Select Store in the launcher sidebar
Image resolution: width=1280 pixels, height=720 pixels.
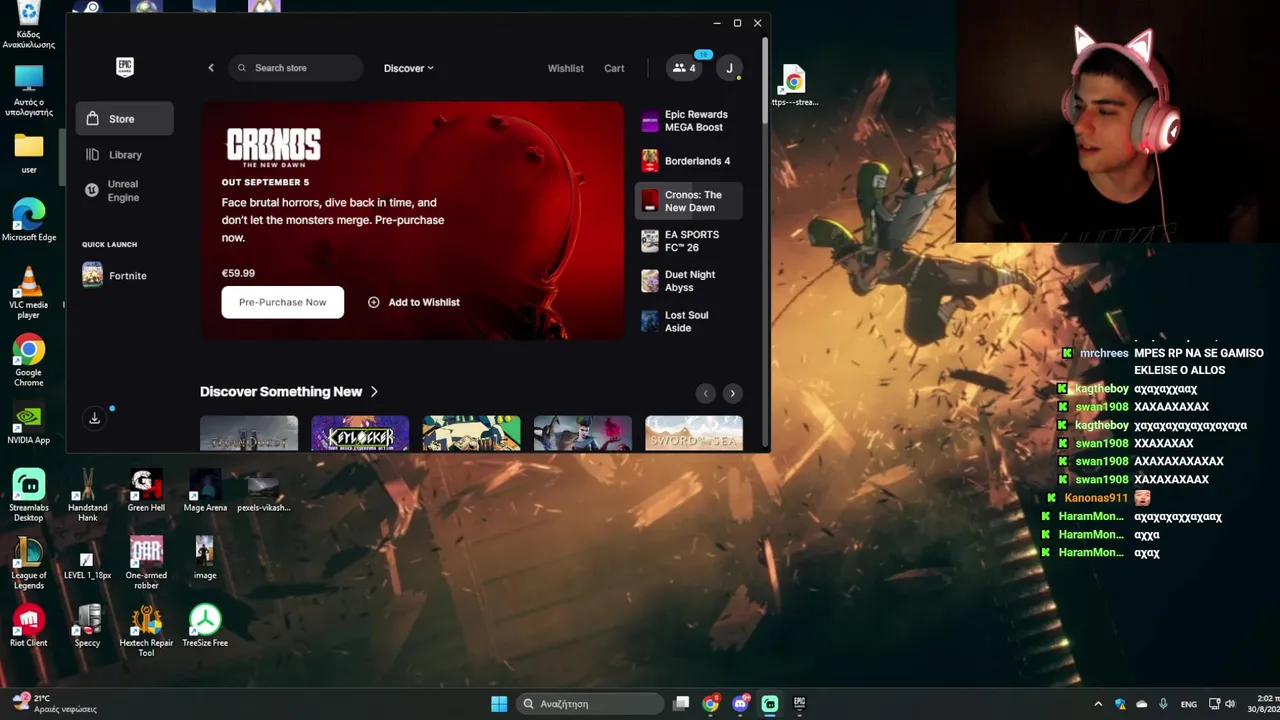[125, 119]
